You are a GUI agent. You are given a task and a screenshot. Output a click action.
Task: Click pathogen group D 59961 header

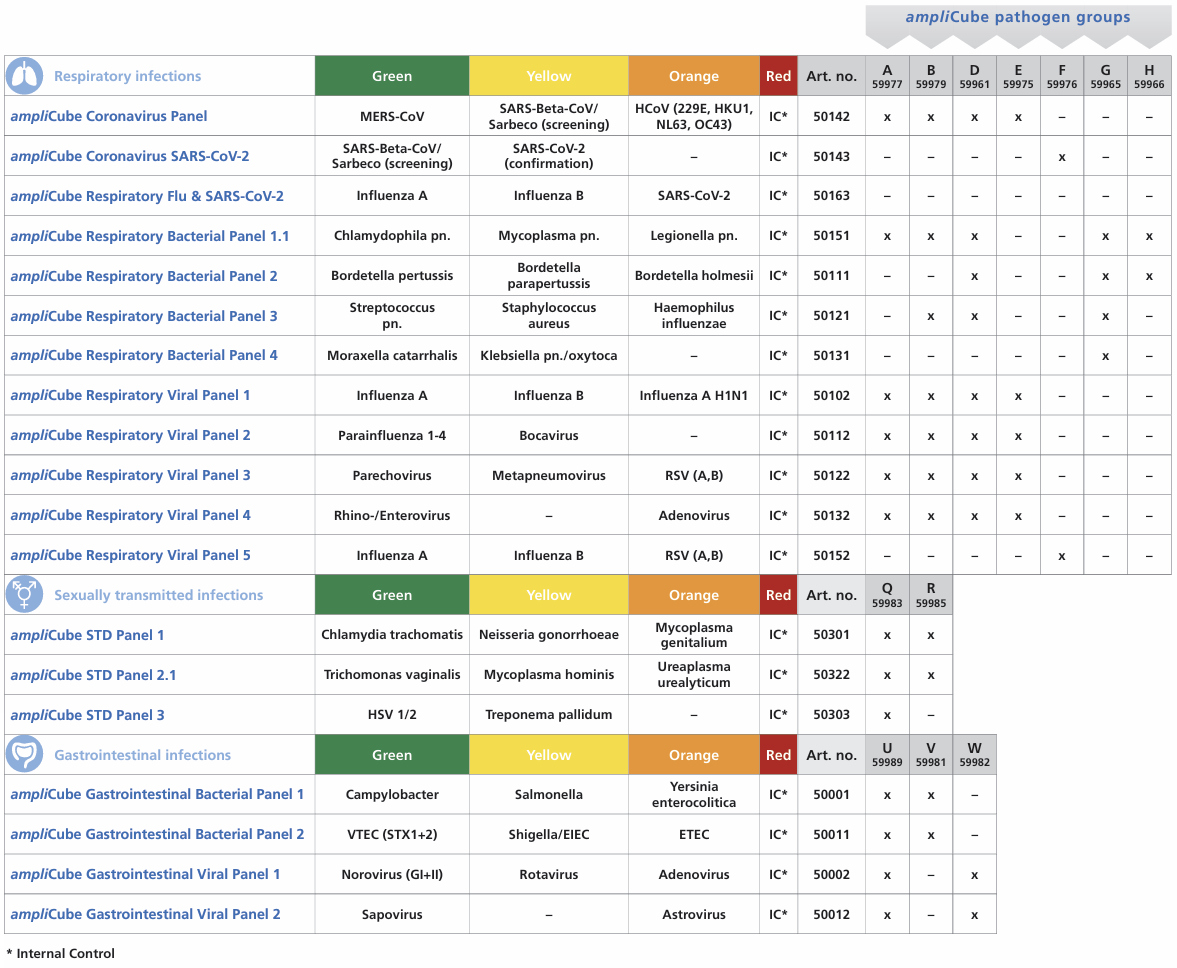(x=974, y=76)
